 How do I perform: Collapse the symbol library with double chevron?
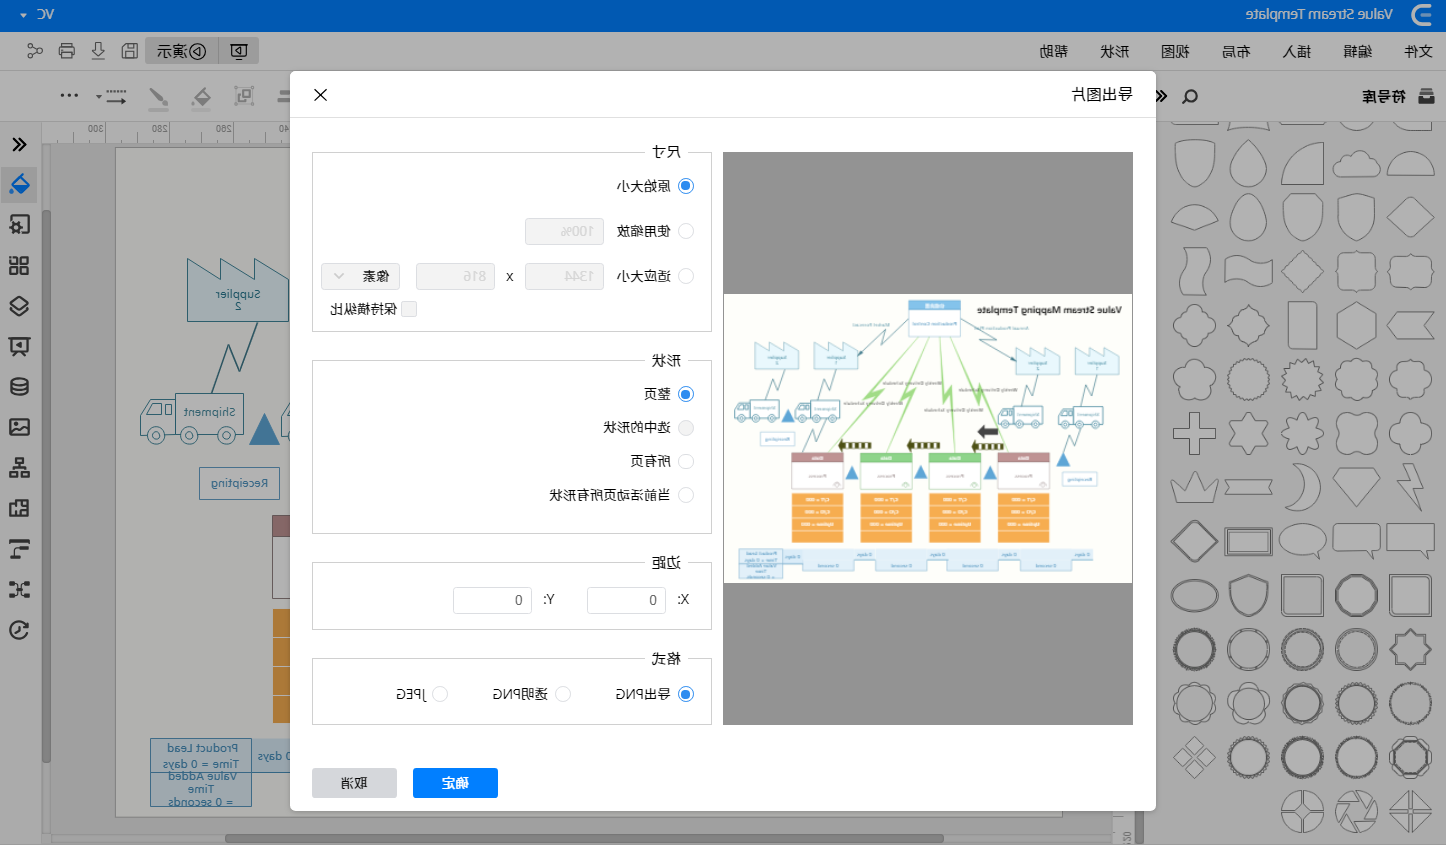(1161, 96)
